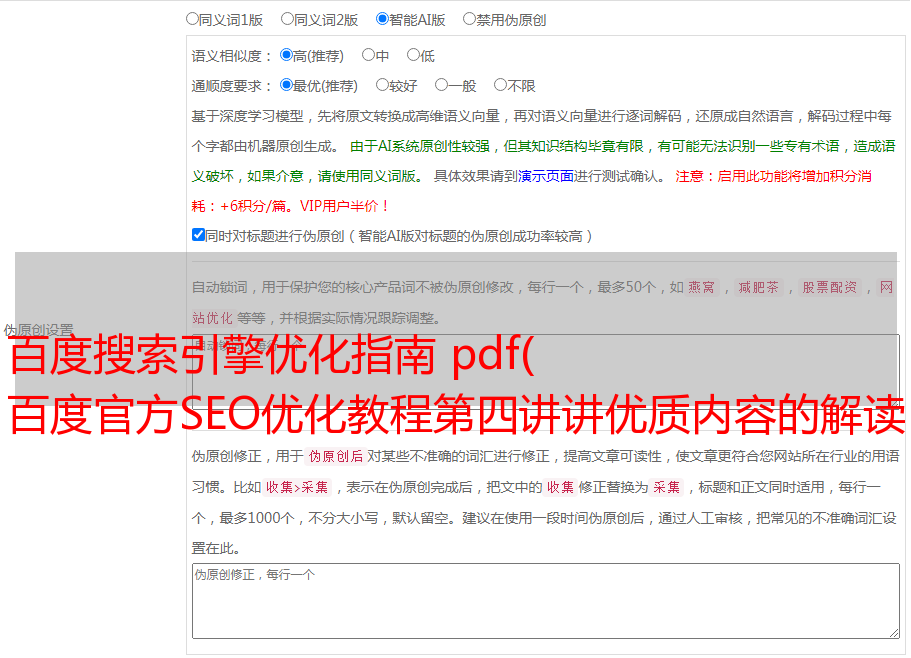Choose 一般 for 通顺度要求
The height and width of the screenshot is (658, 911).
(442, 85)
